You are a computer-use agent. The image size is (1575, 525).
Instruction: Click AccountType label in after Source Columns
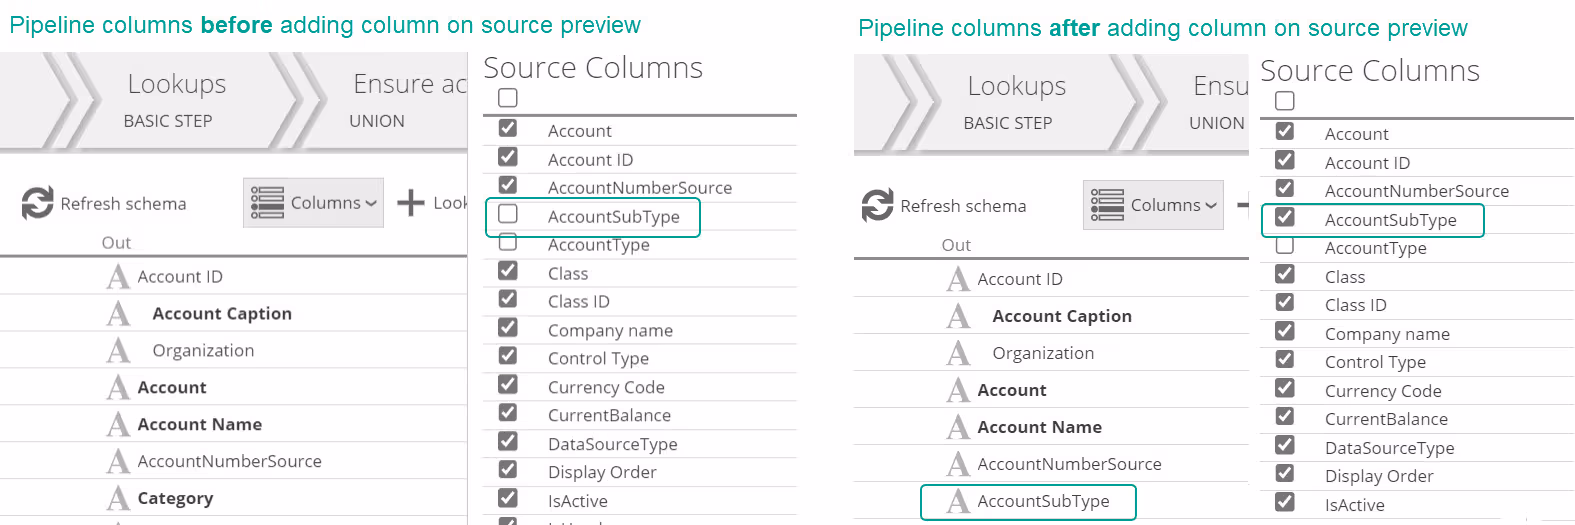(1375, 248)
